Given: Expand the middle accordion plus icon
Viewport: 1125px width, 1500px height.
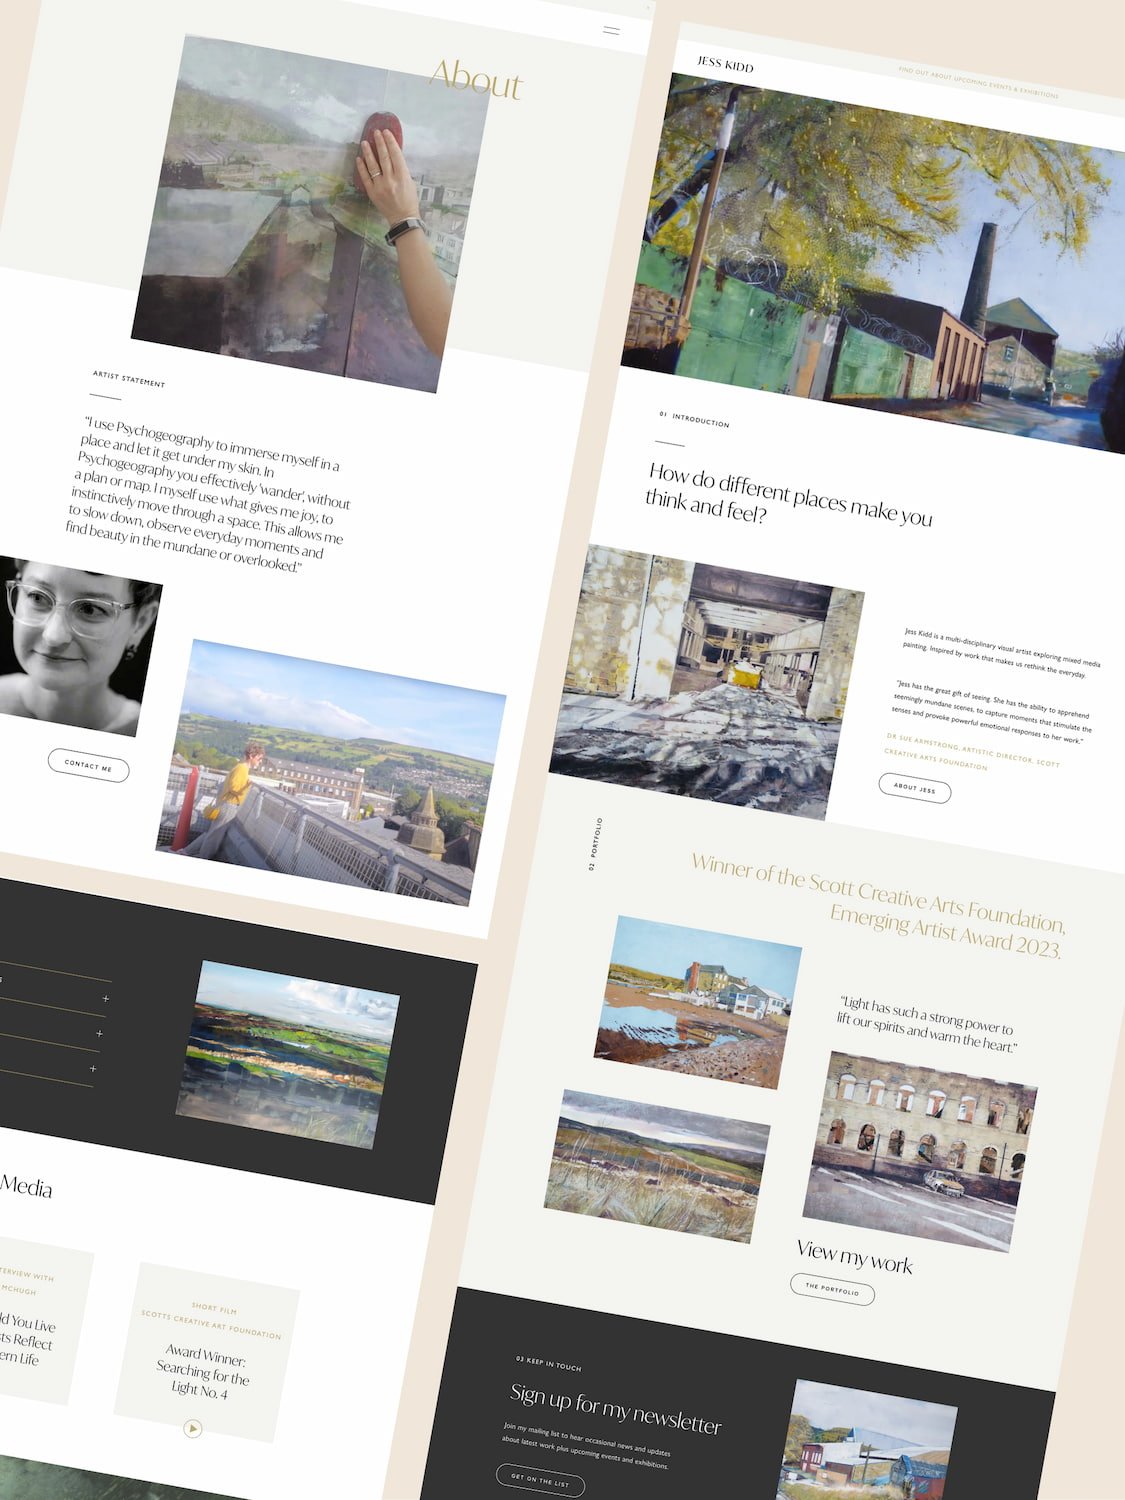Looking at the screenshot, I should pos(99,1033).
